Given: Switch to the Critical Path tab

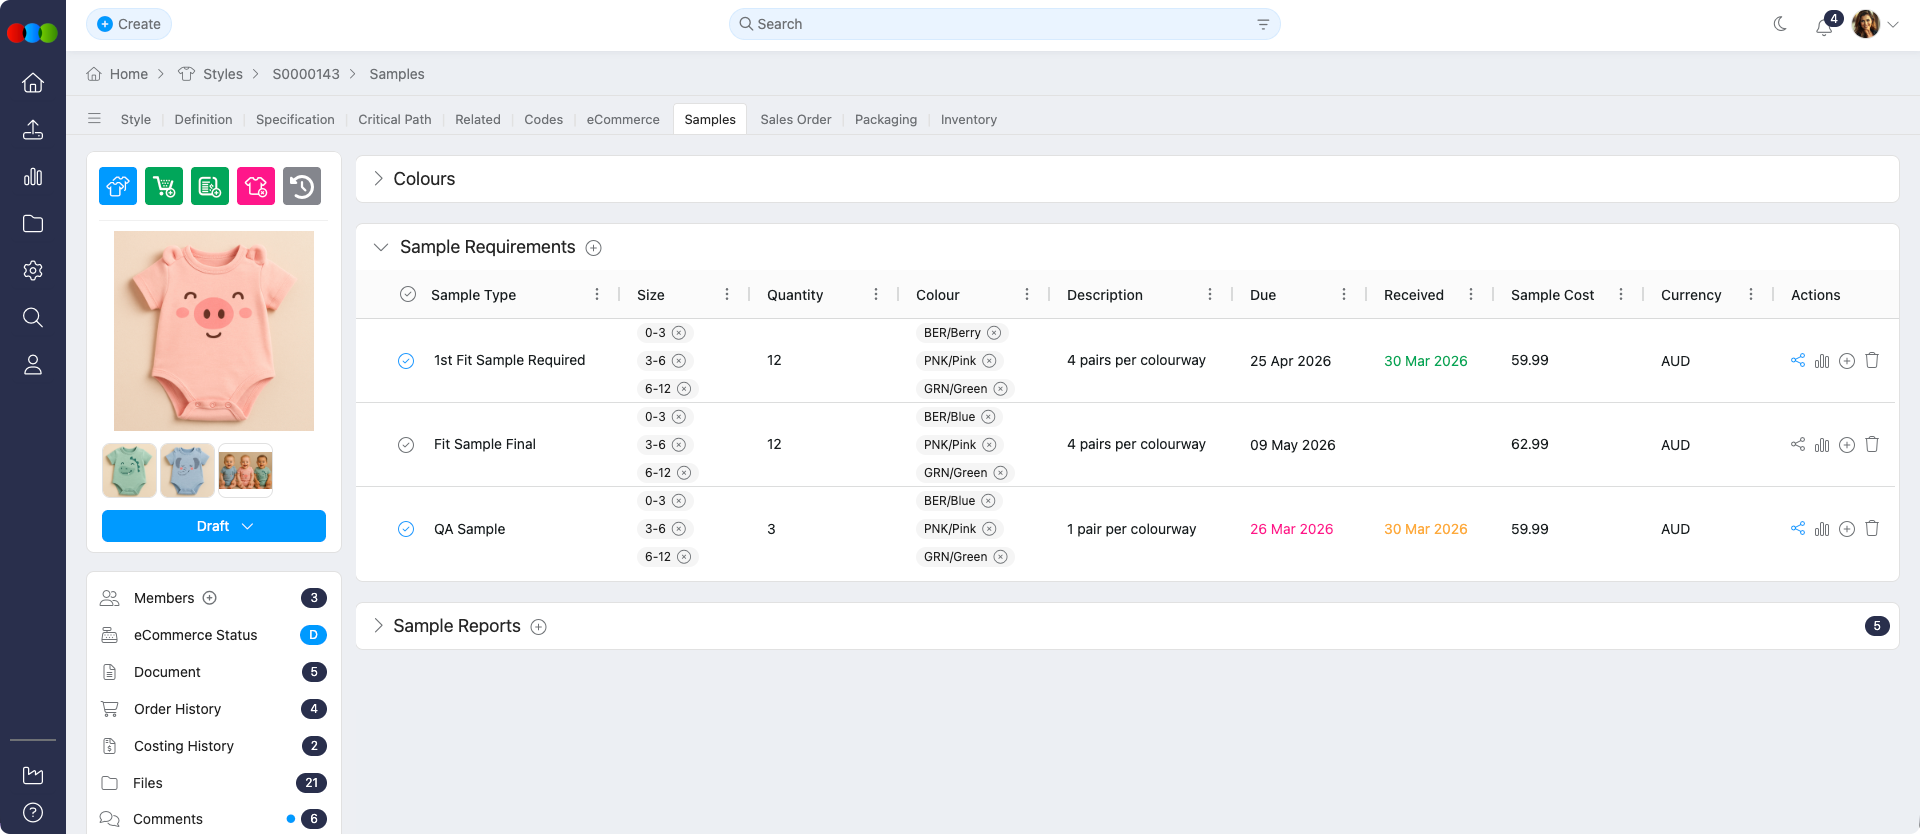Looking at the screenshot, I should 395,119.
